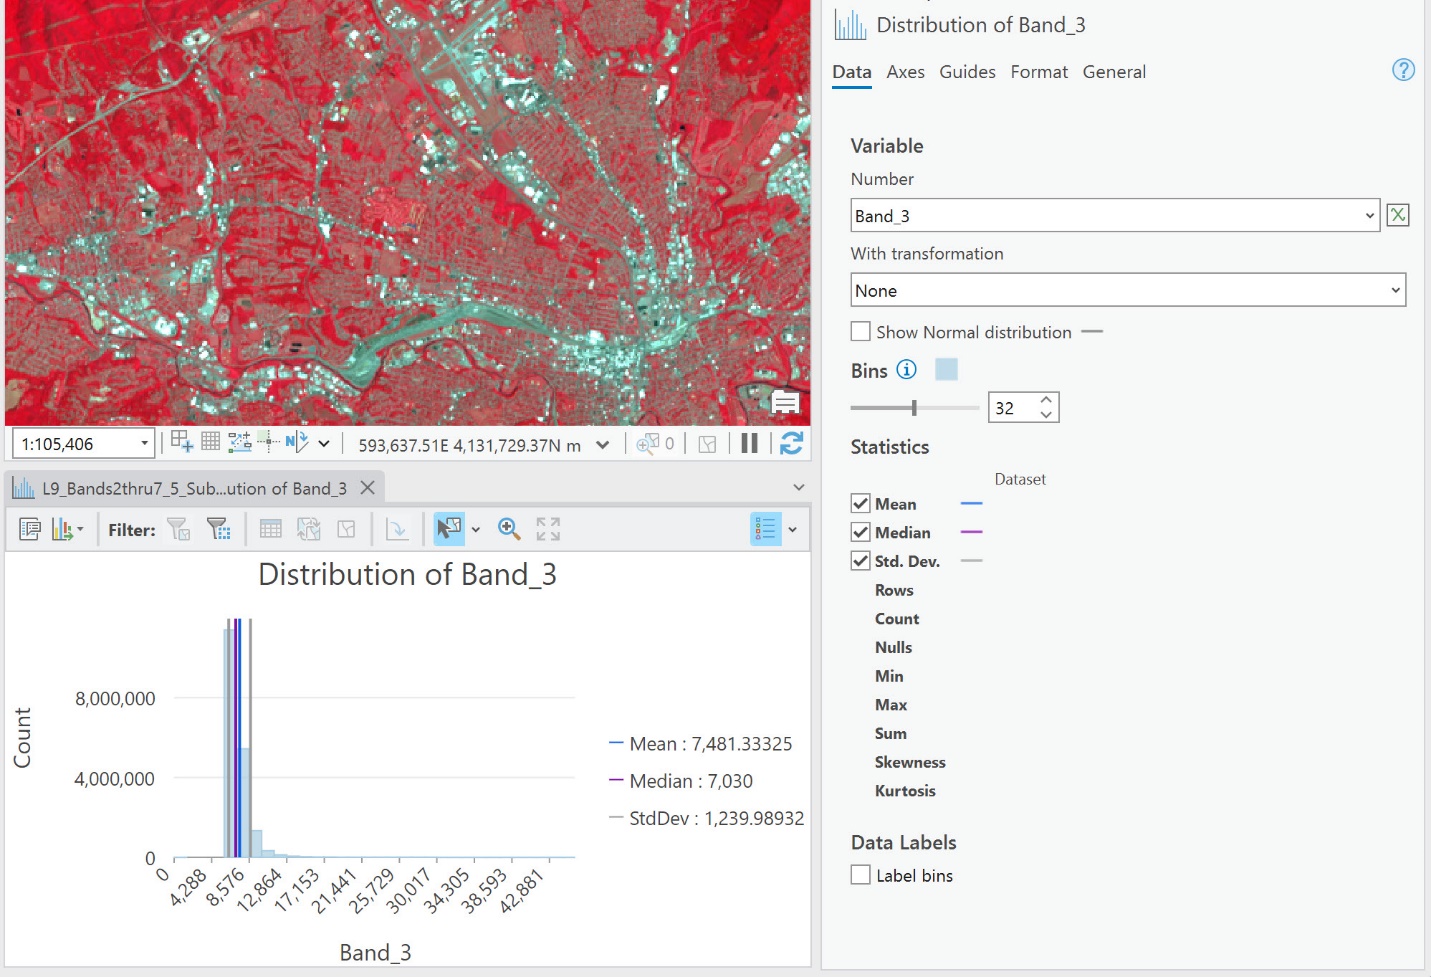Image resolution: width=1431 pixels, height=977 pixels.
Task: Uncheck the Std. Dev. statistic
Action: tap(860, 561)
